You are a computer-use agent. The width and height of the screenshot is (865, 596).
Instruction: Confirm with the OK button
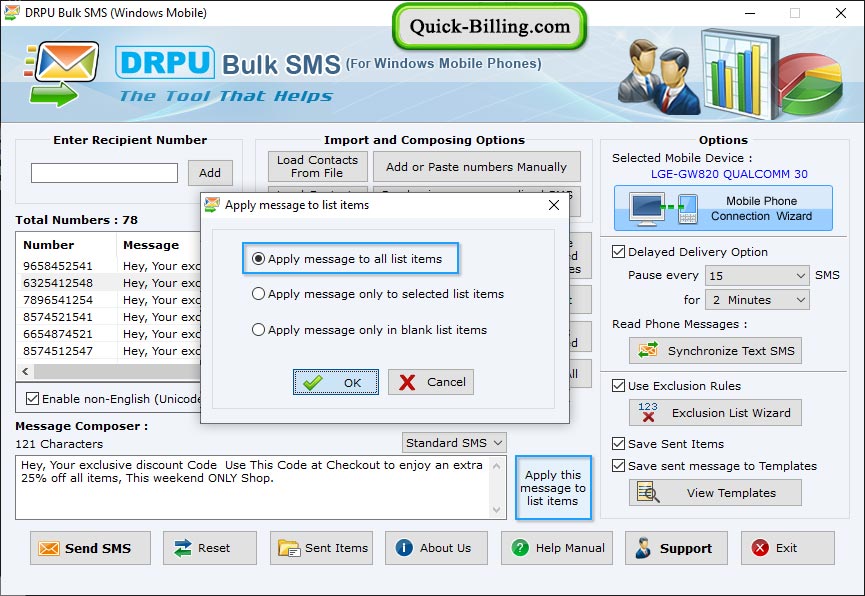tap(336, 382)
